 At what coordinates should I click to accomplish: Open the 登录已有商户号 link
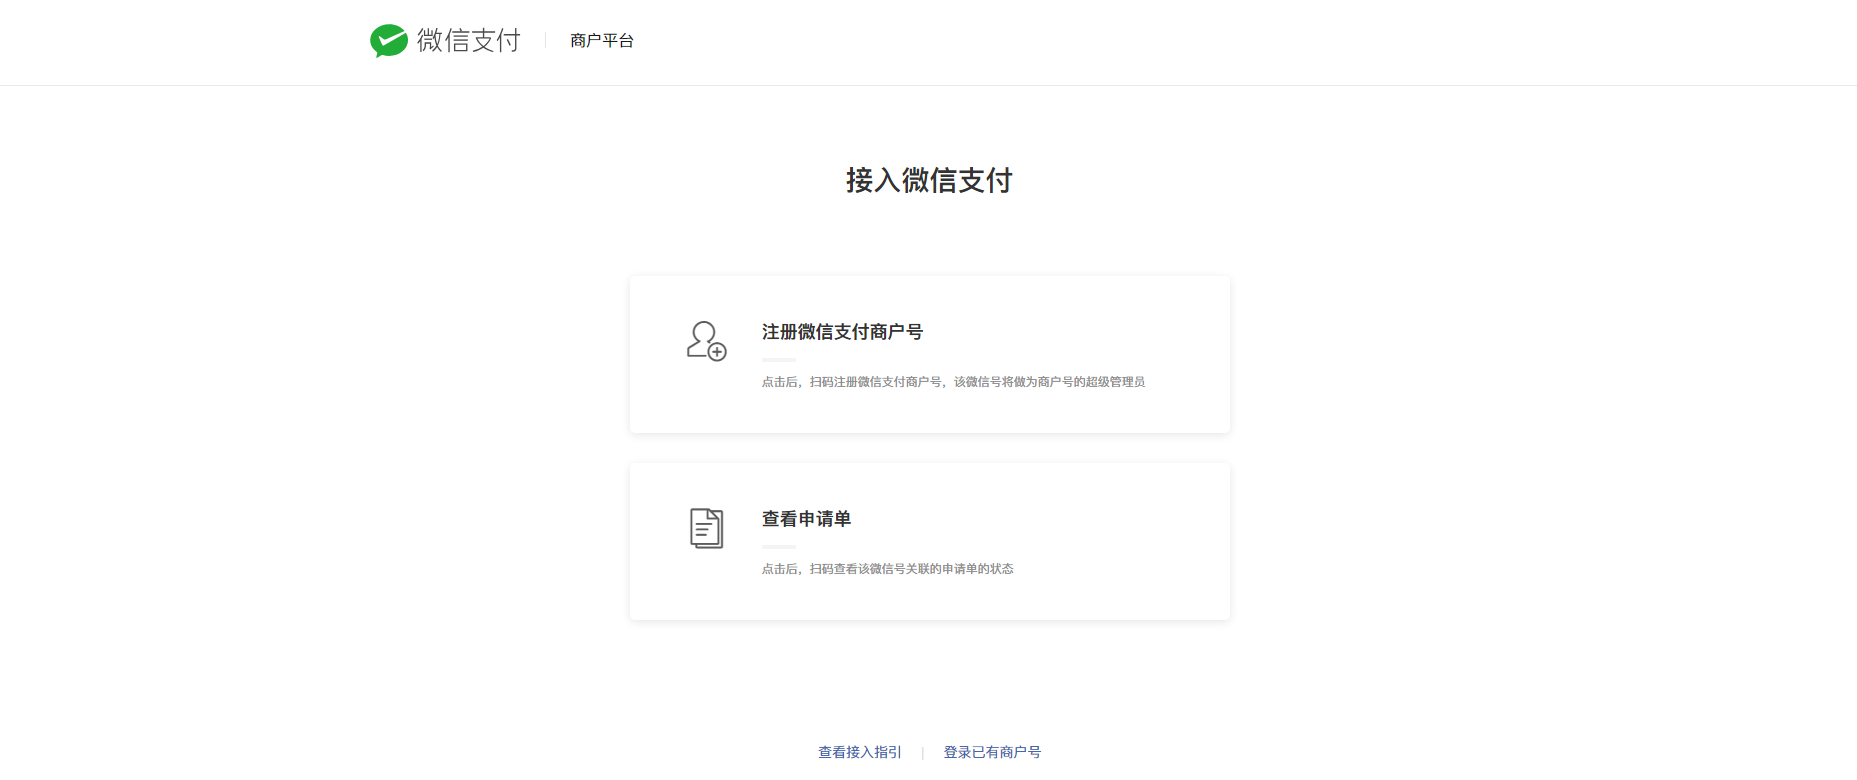coord(992,752)
